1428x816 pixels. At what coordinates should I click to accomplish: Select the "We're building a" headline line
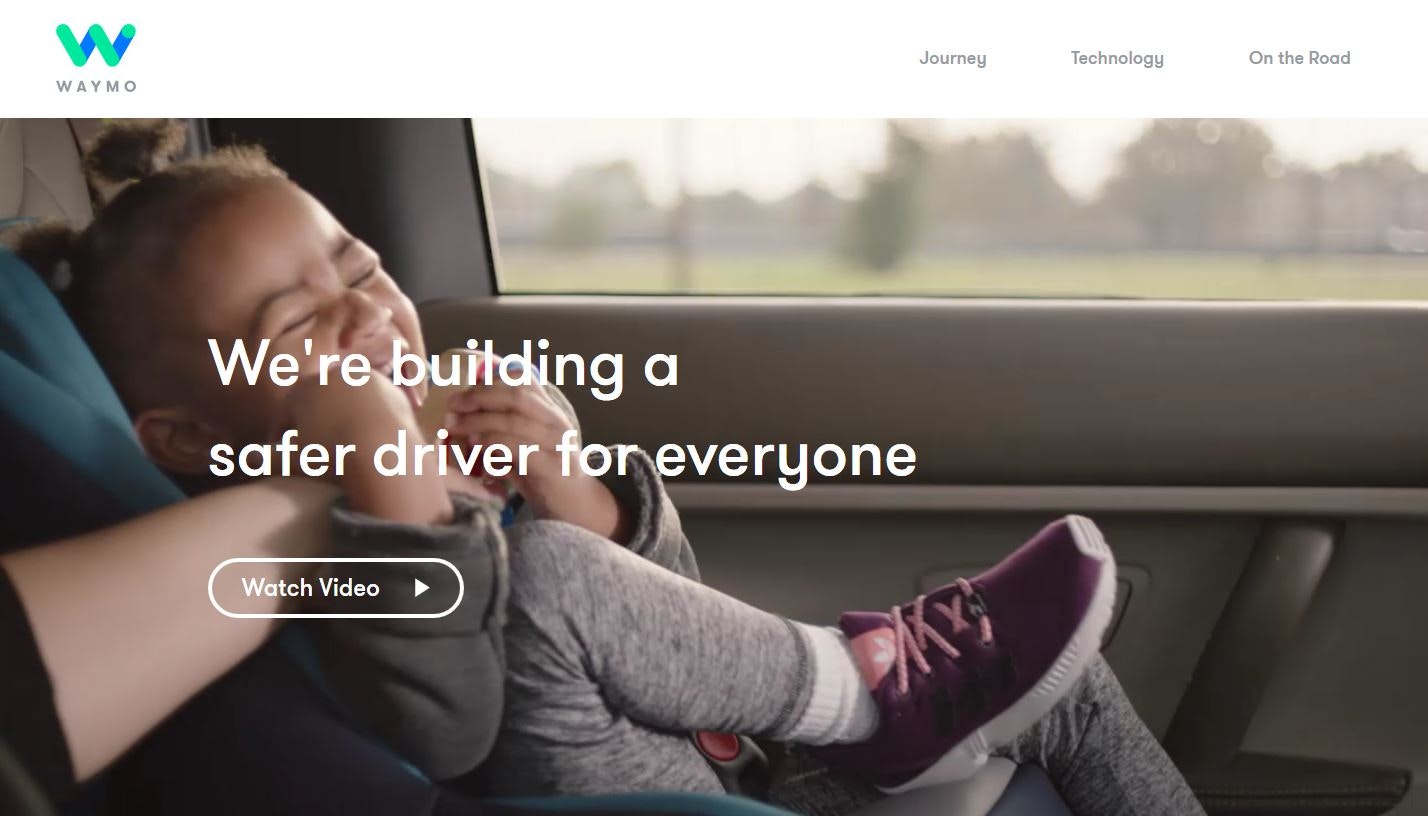pos(443,364)
